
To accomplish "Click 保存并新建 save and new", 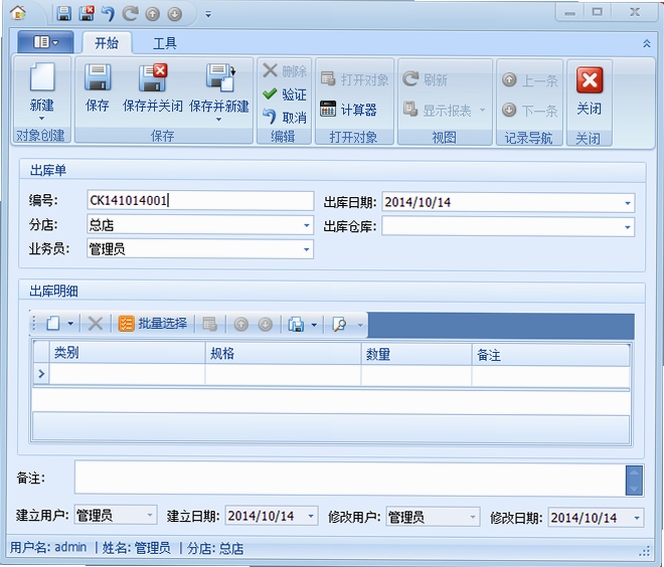I will 219,88.
